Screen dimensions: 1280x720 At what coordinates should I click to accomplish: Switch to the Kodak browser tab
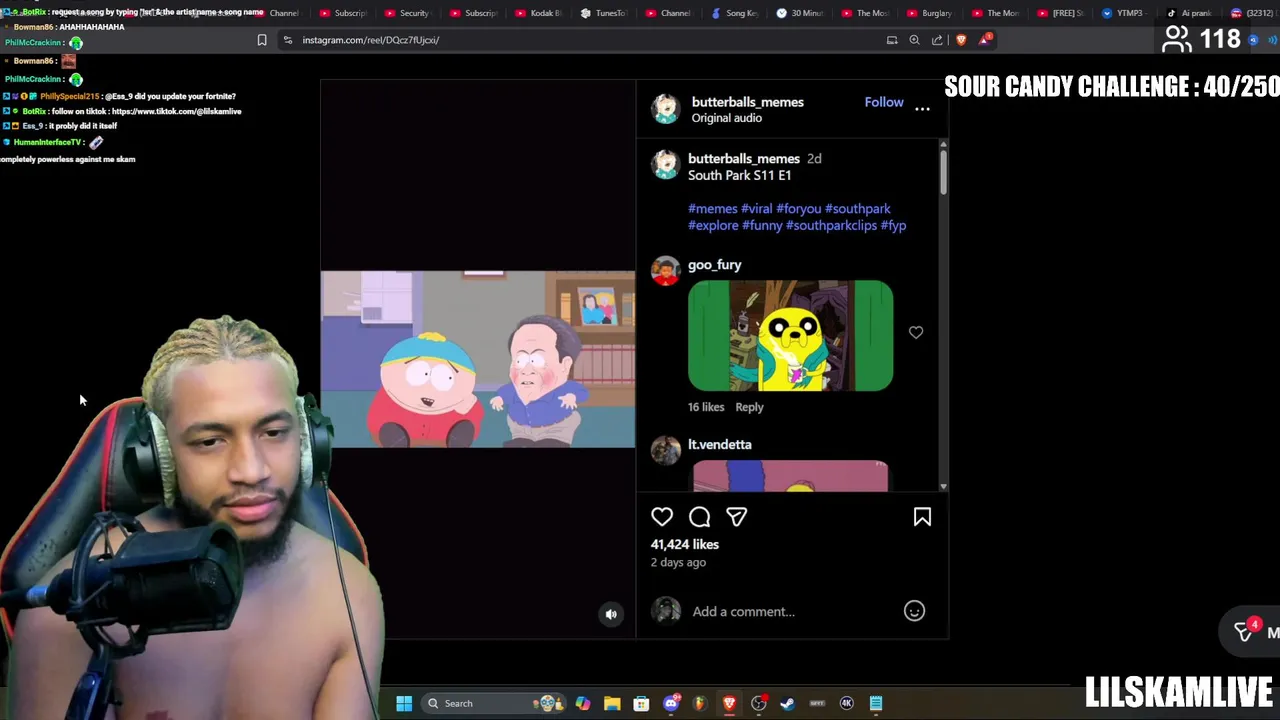point(538,13)
